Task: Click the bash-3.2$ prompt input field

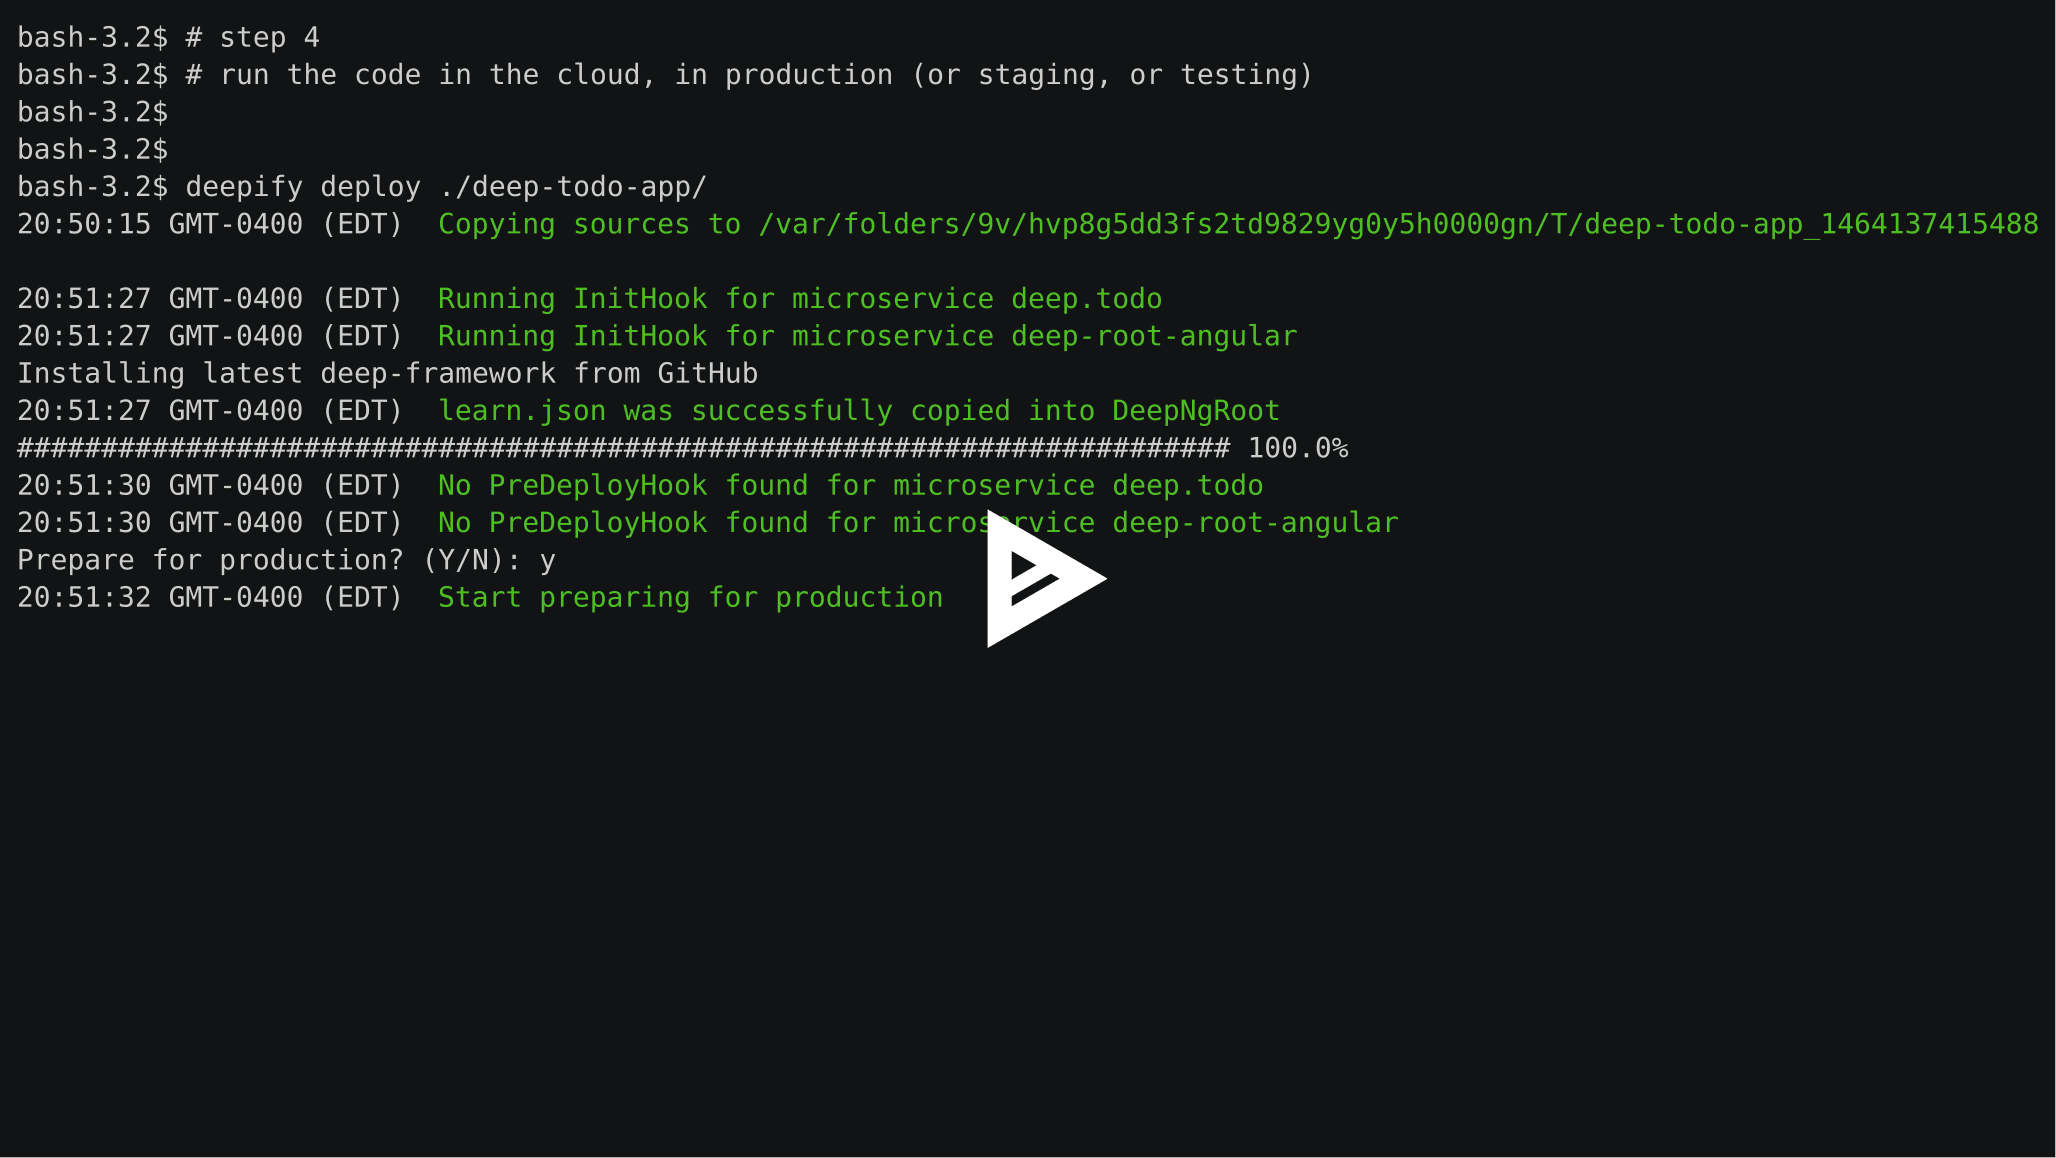Action: [x=169, y=148]
